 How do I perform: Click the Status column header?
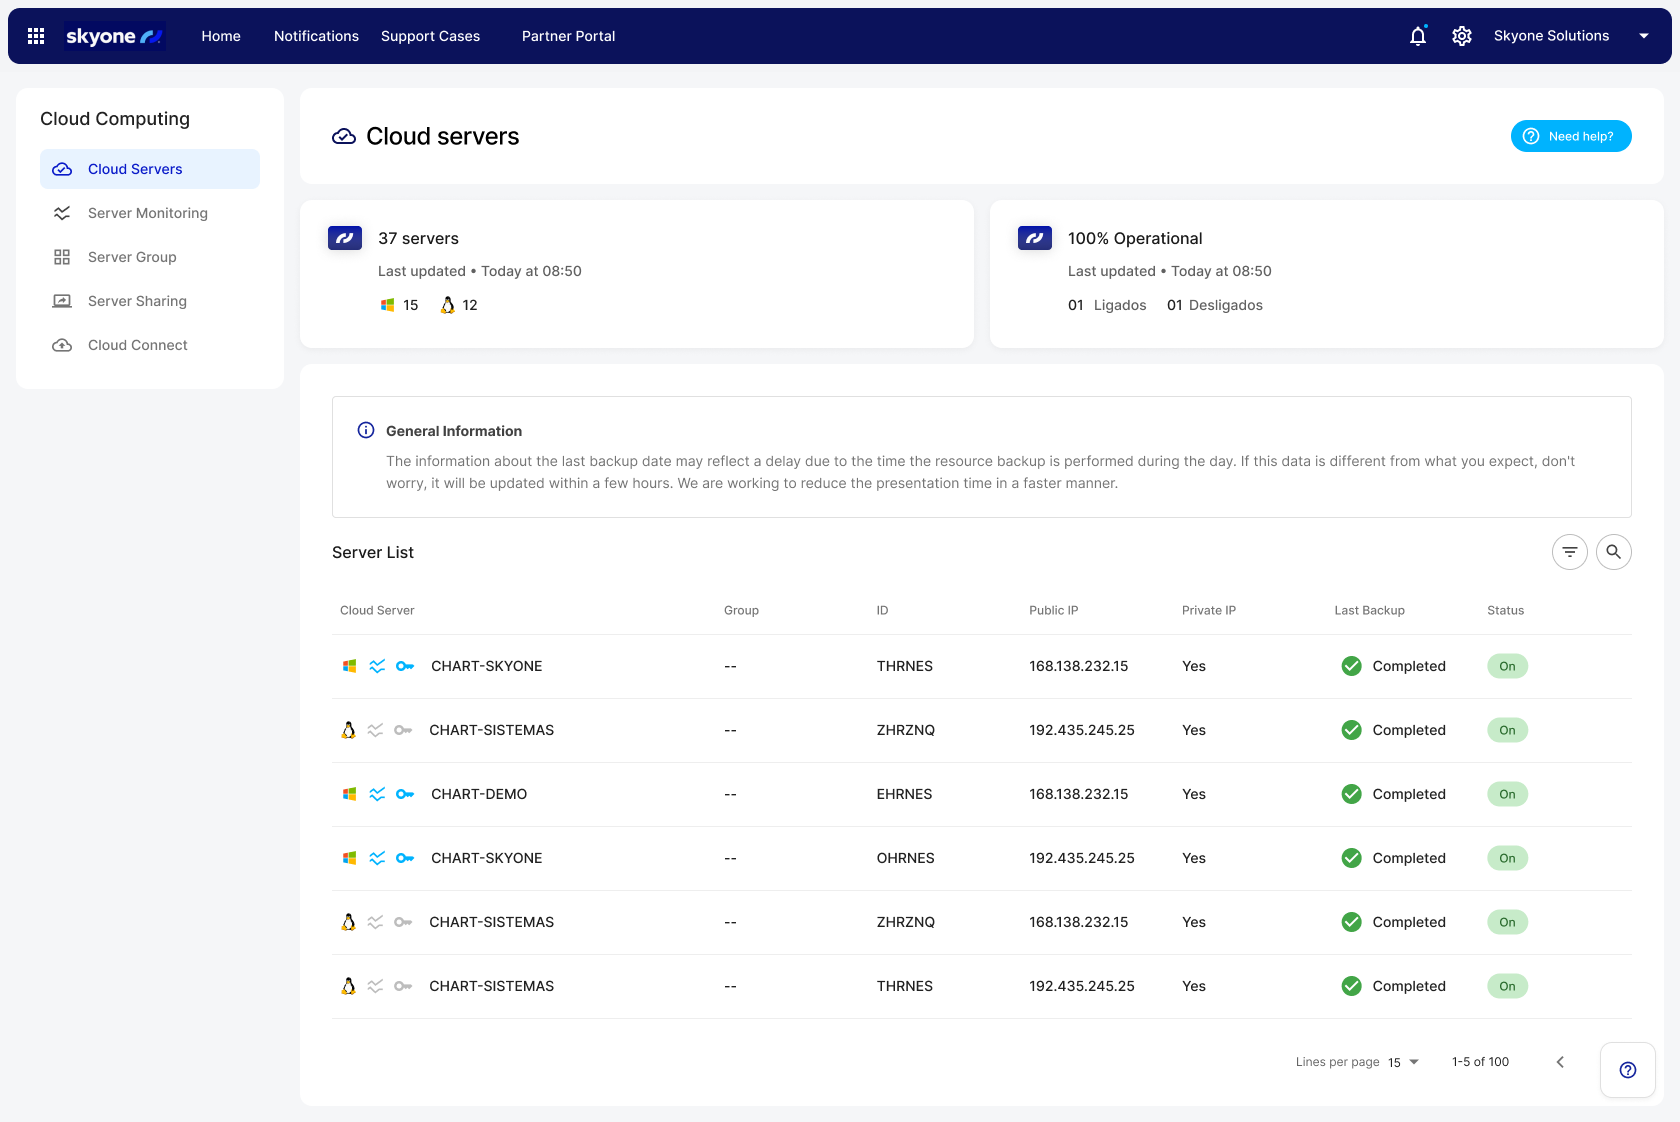tap(1505, 610)
